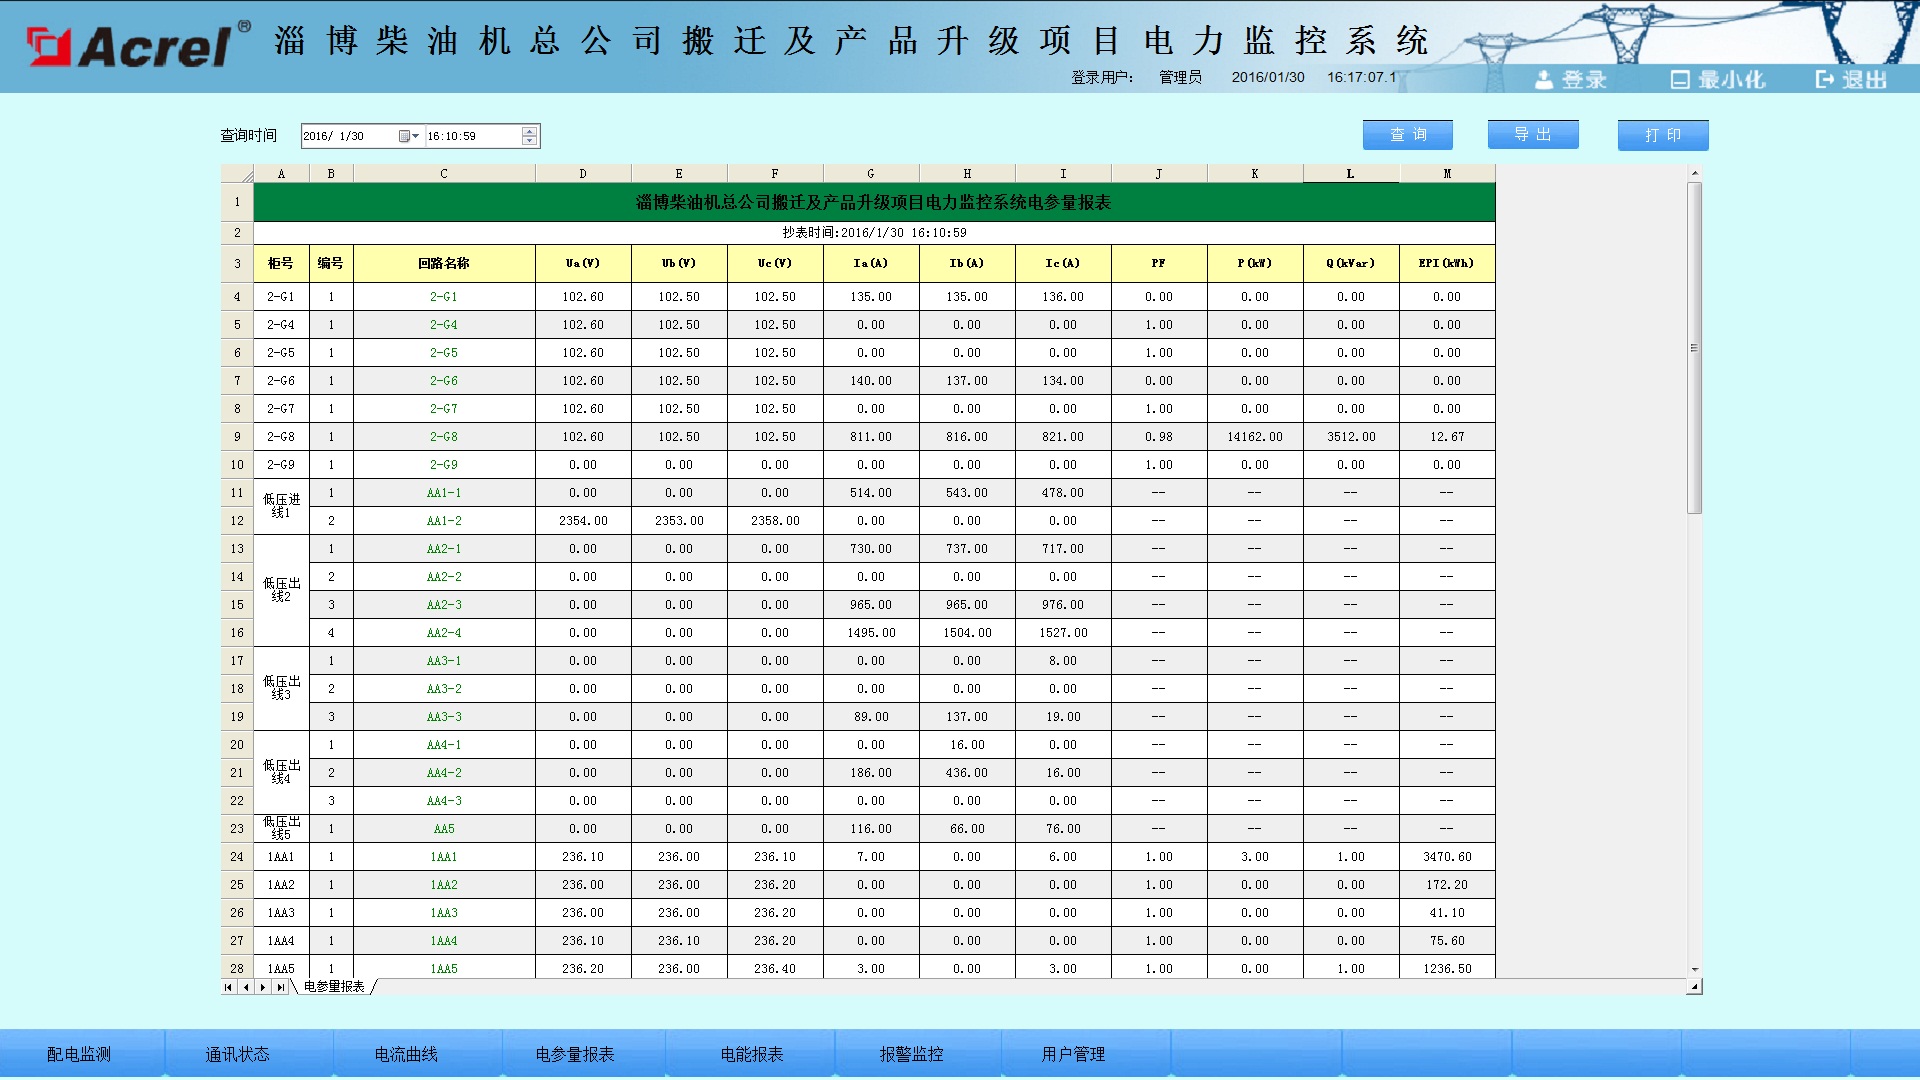Open the date picker calendar dropdown
Screen dimensions: 1920x1080
coord(408,136)
